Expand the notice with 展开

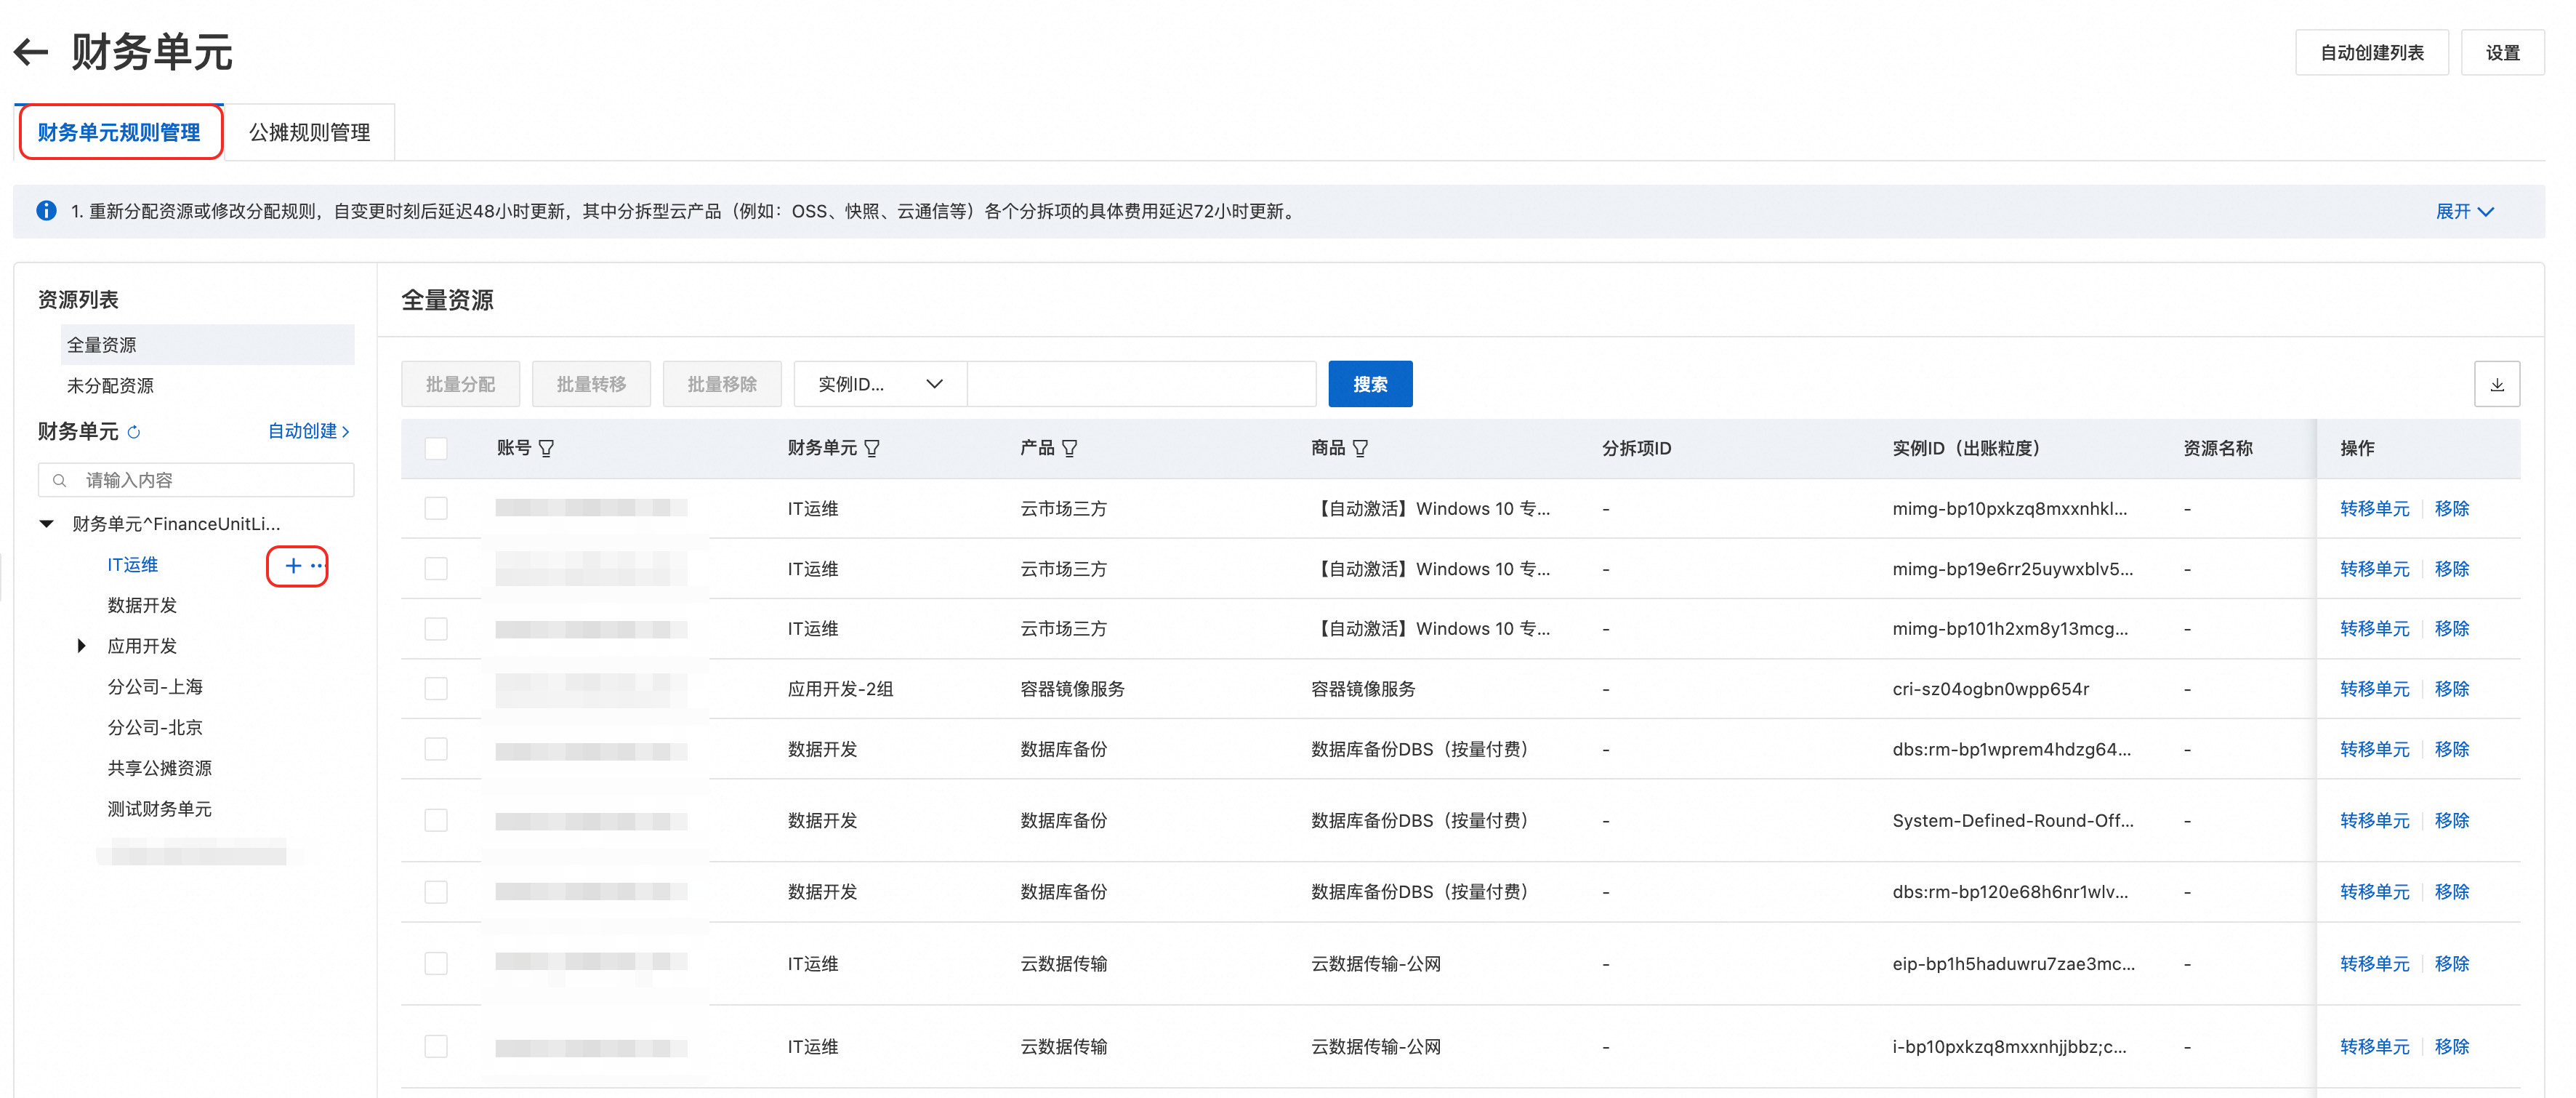pos(2464,212)
